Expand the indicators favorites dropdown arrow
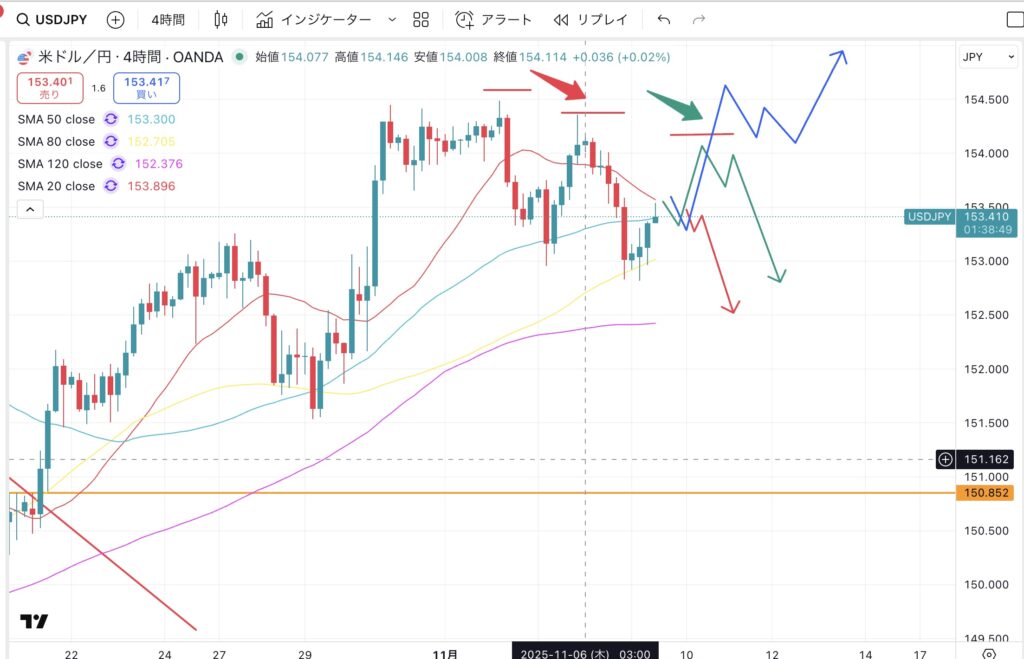This screenshot has width=1024, height=659. (391, 20)
